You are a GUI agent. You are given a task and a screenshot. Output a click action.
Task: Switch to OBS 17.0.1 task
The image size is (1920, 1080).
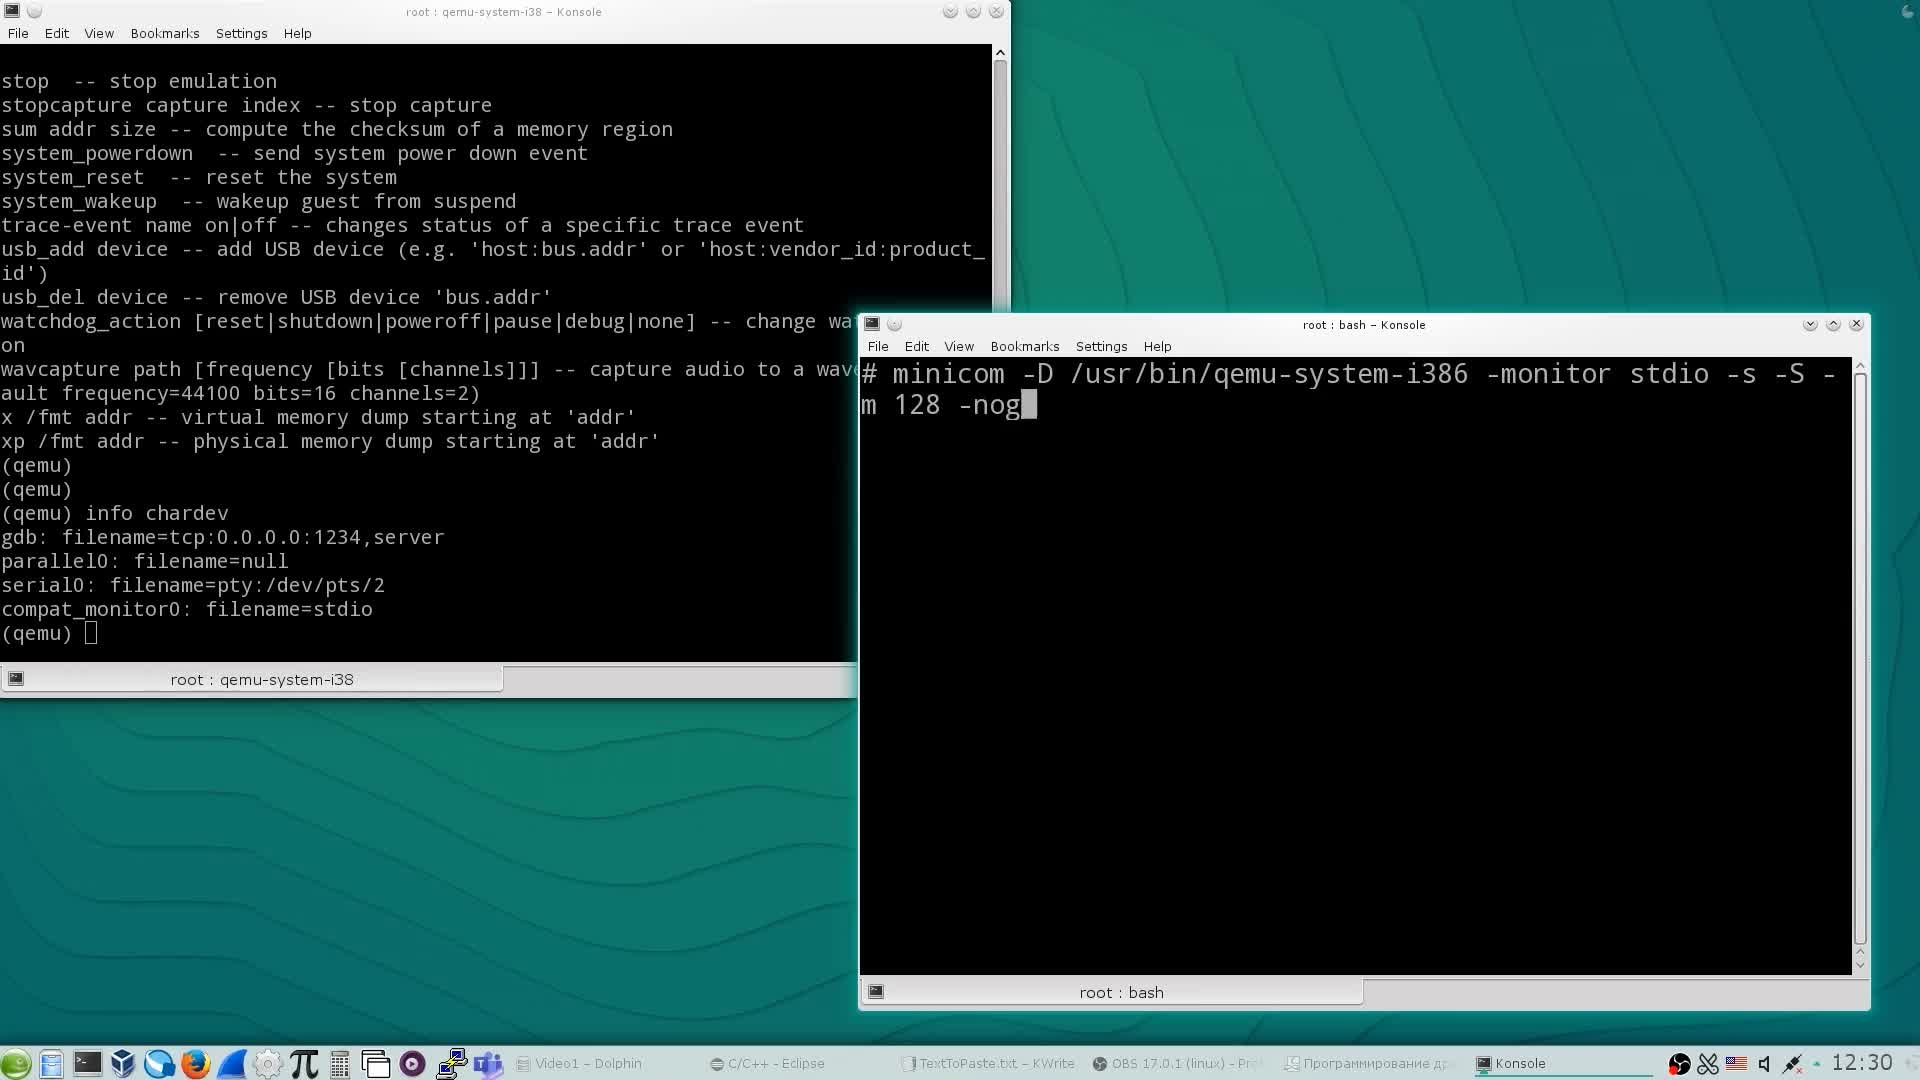pos(1178,1063)
